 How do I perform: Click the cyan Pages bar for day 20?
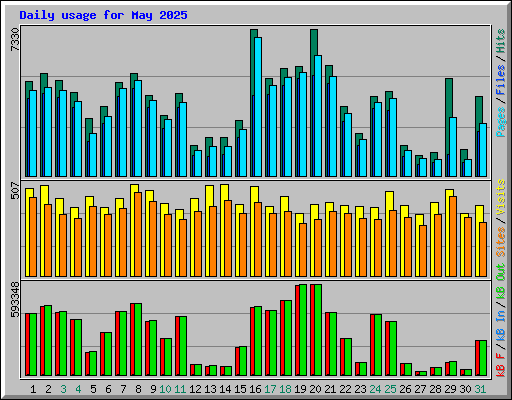[318, 116]
